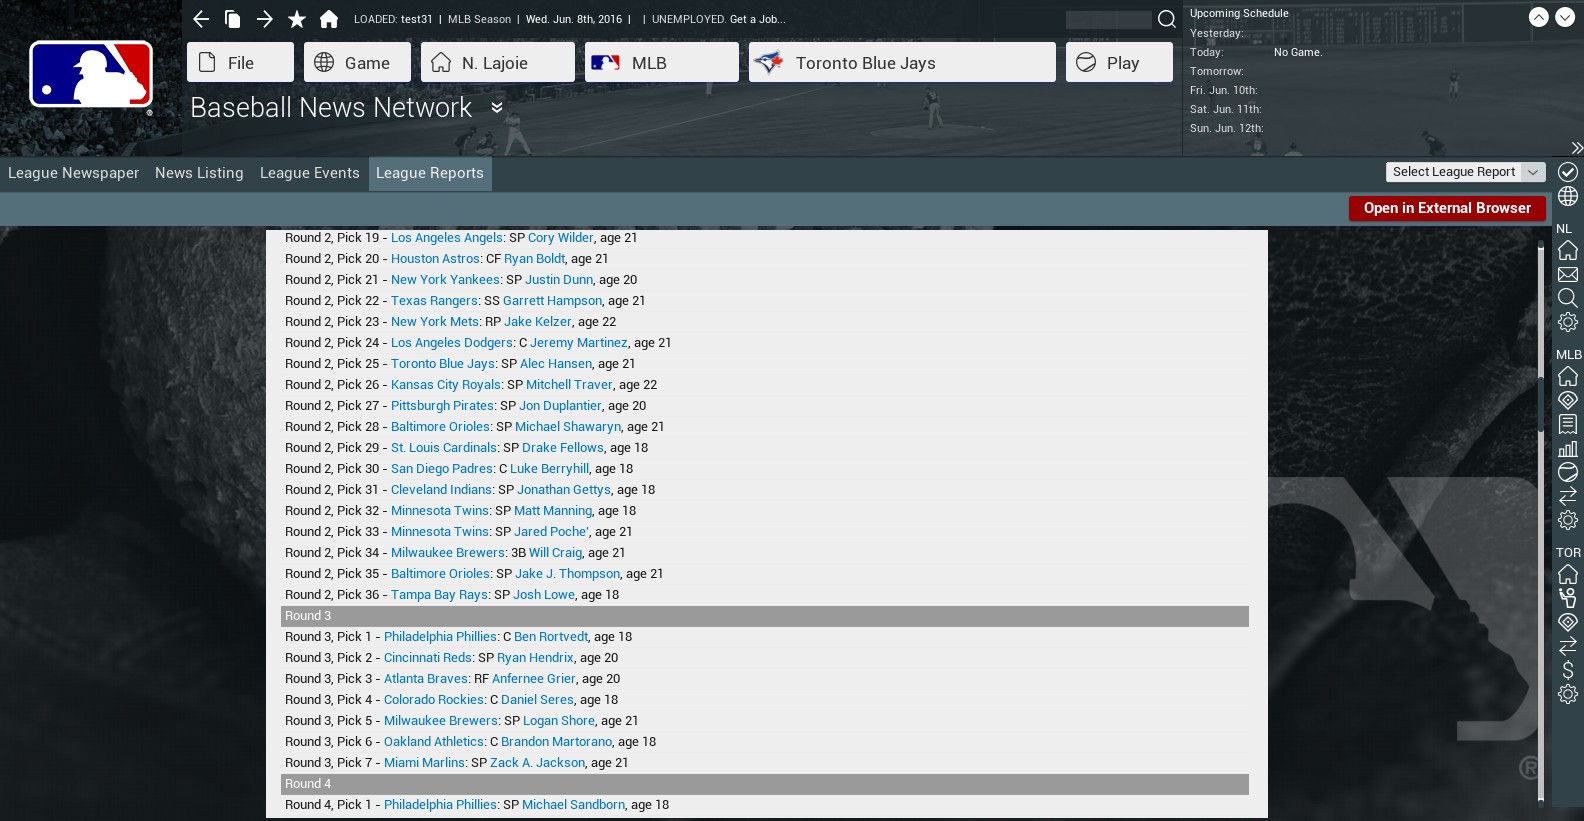Click the search input field at top

tap(1109, 19)
